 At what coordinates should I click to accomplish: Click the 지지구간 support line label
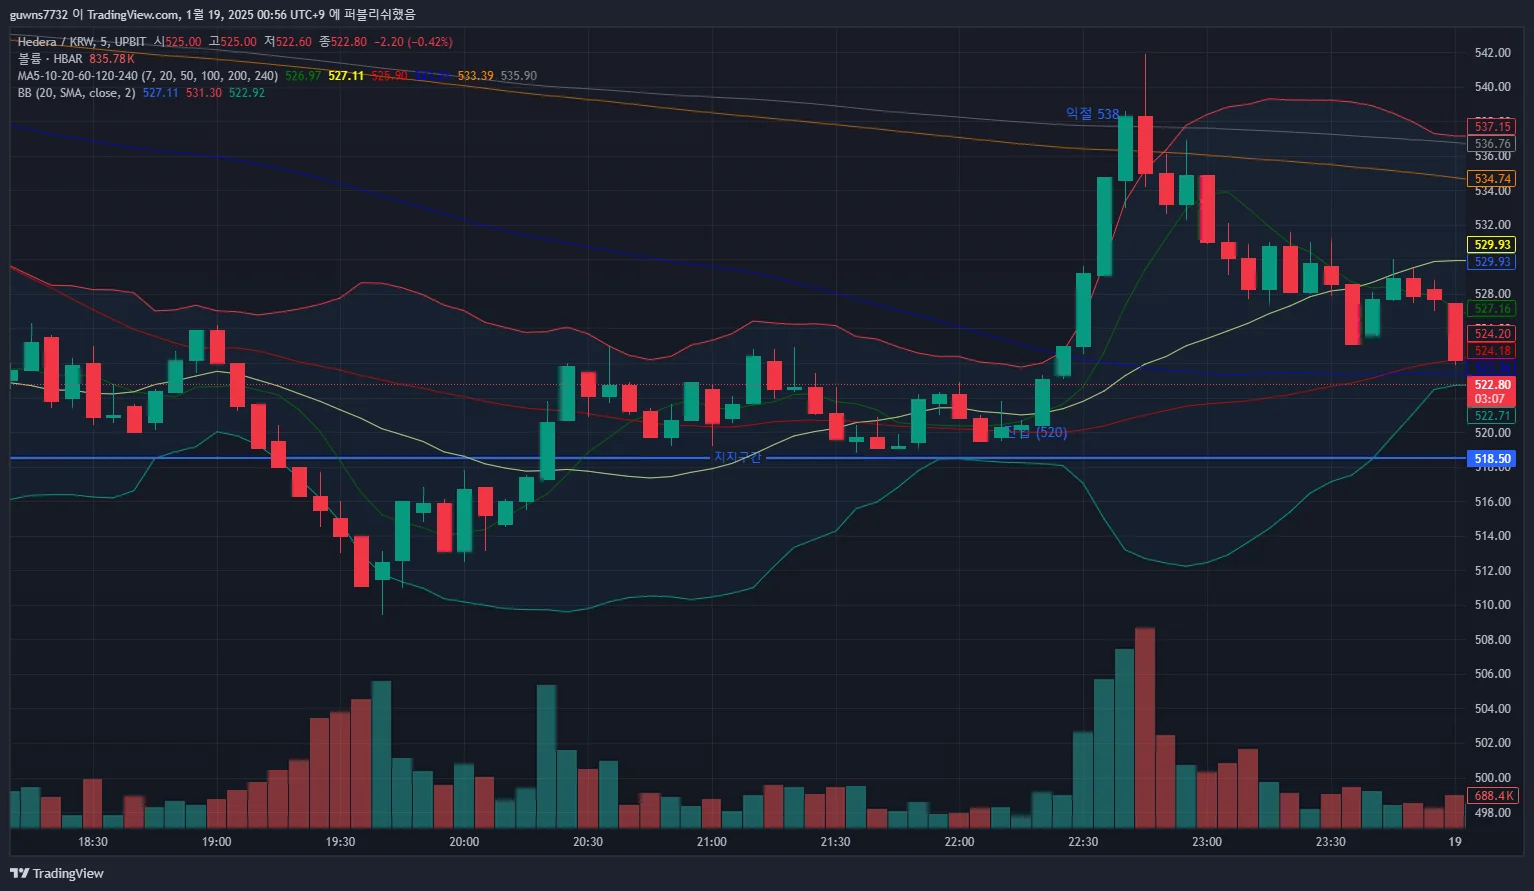737,457
